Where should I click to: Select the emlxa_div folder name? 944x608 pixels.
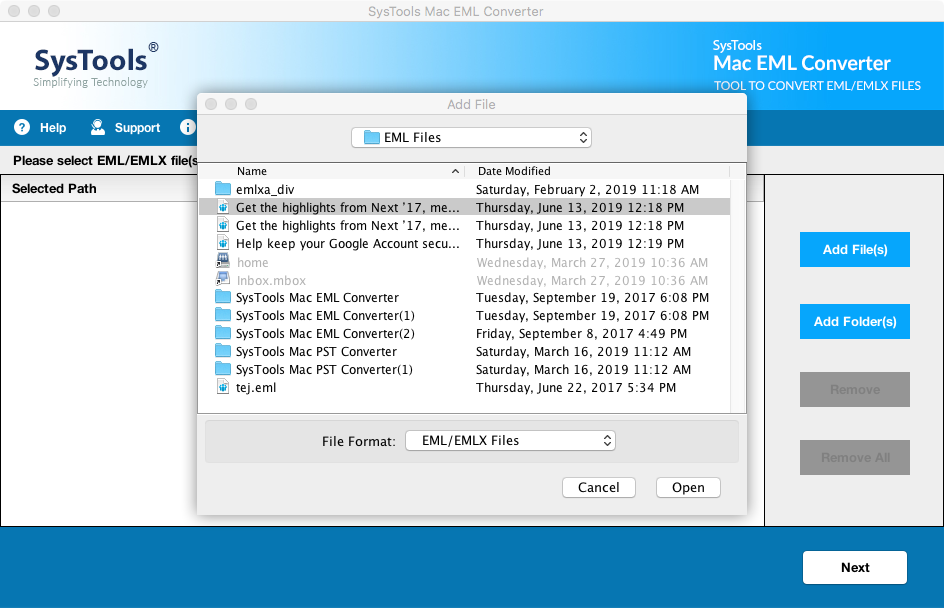tap(265, 190)
